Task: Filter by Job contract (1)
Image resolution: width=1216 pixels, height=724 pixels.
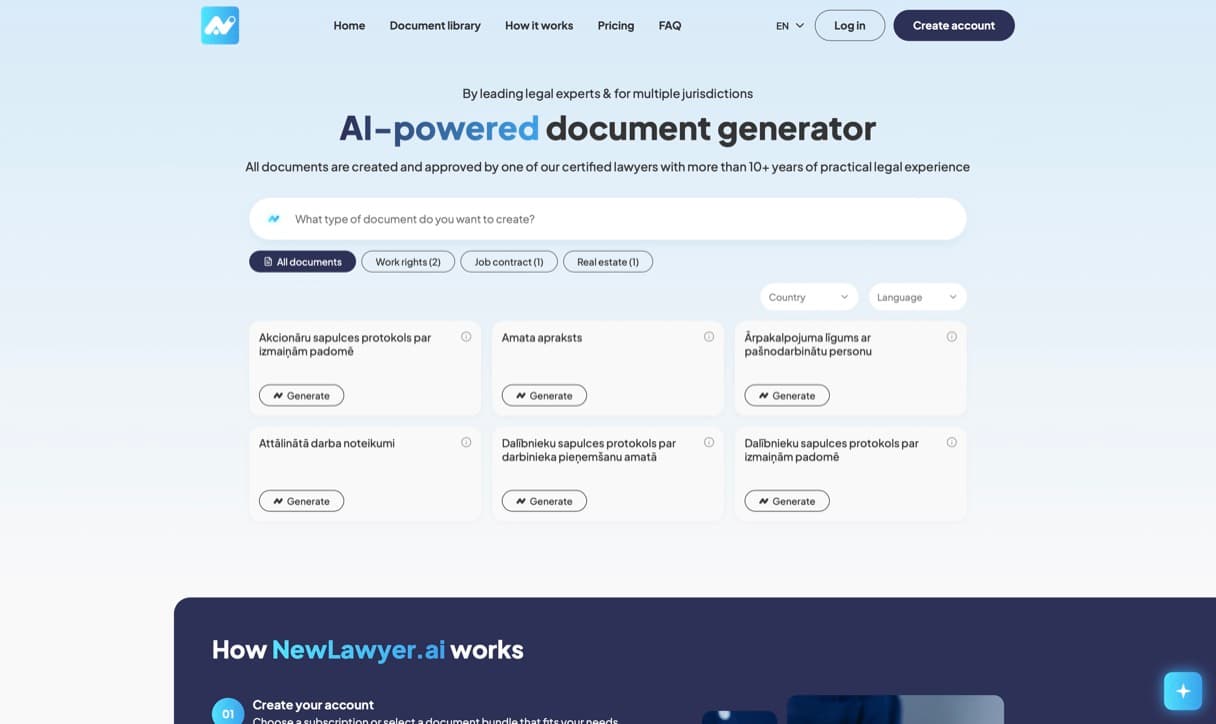Action: [x=509, y=262]
